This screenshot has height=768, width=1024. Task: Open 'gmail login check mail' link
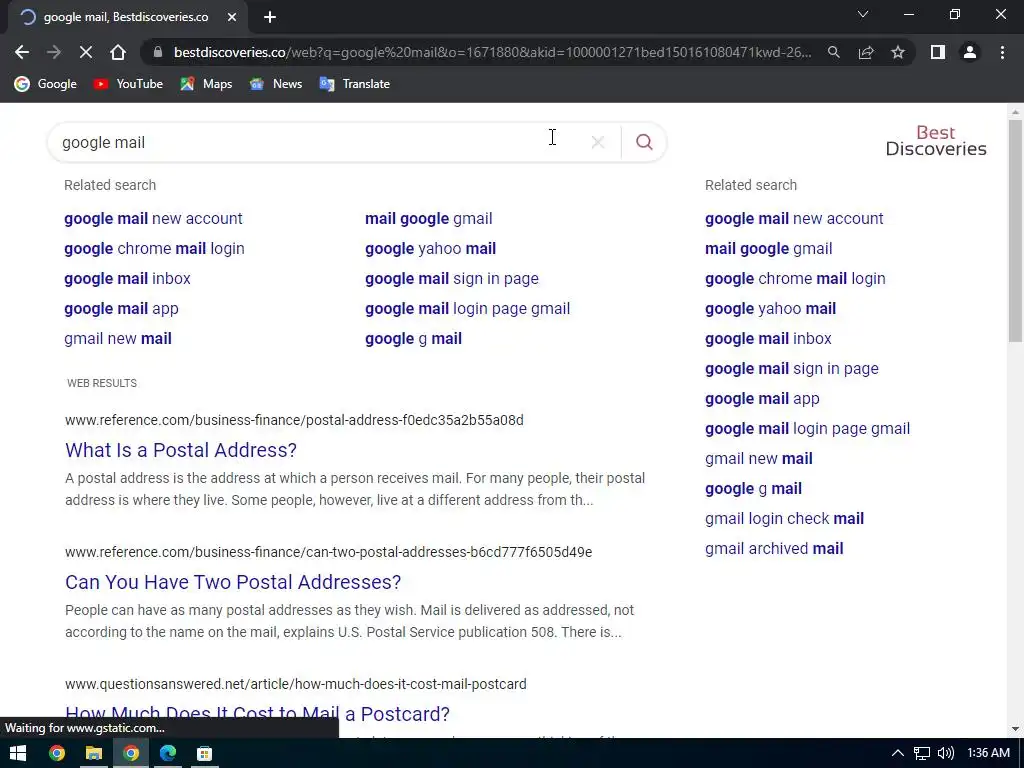784,519
